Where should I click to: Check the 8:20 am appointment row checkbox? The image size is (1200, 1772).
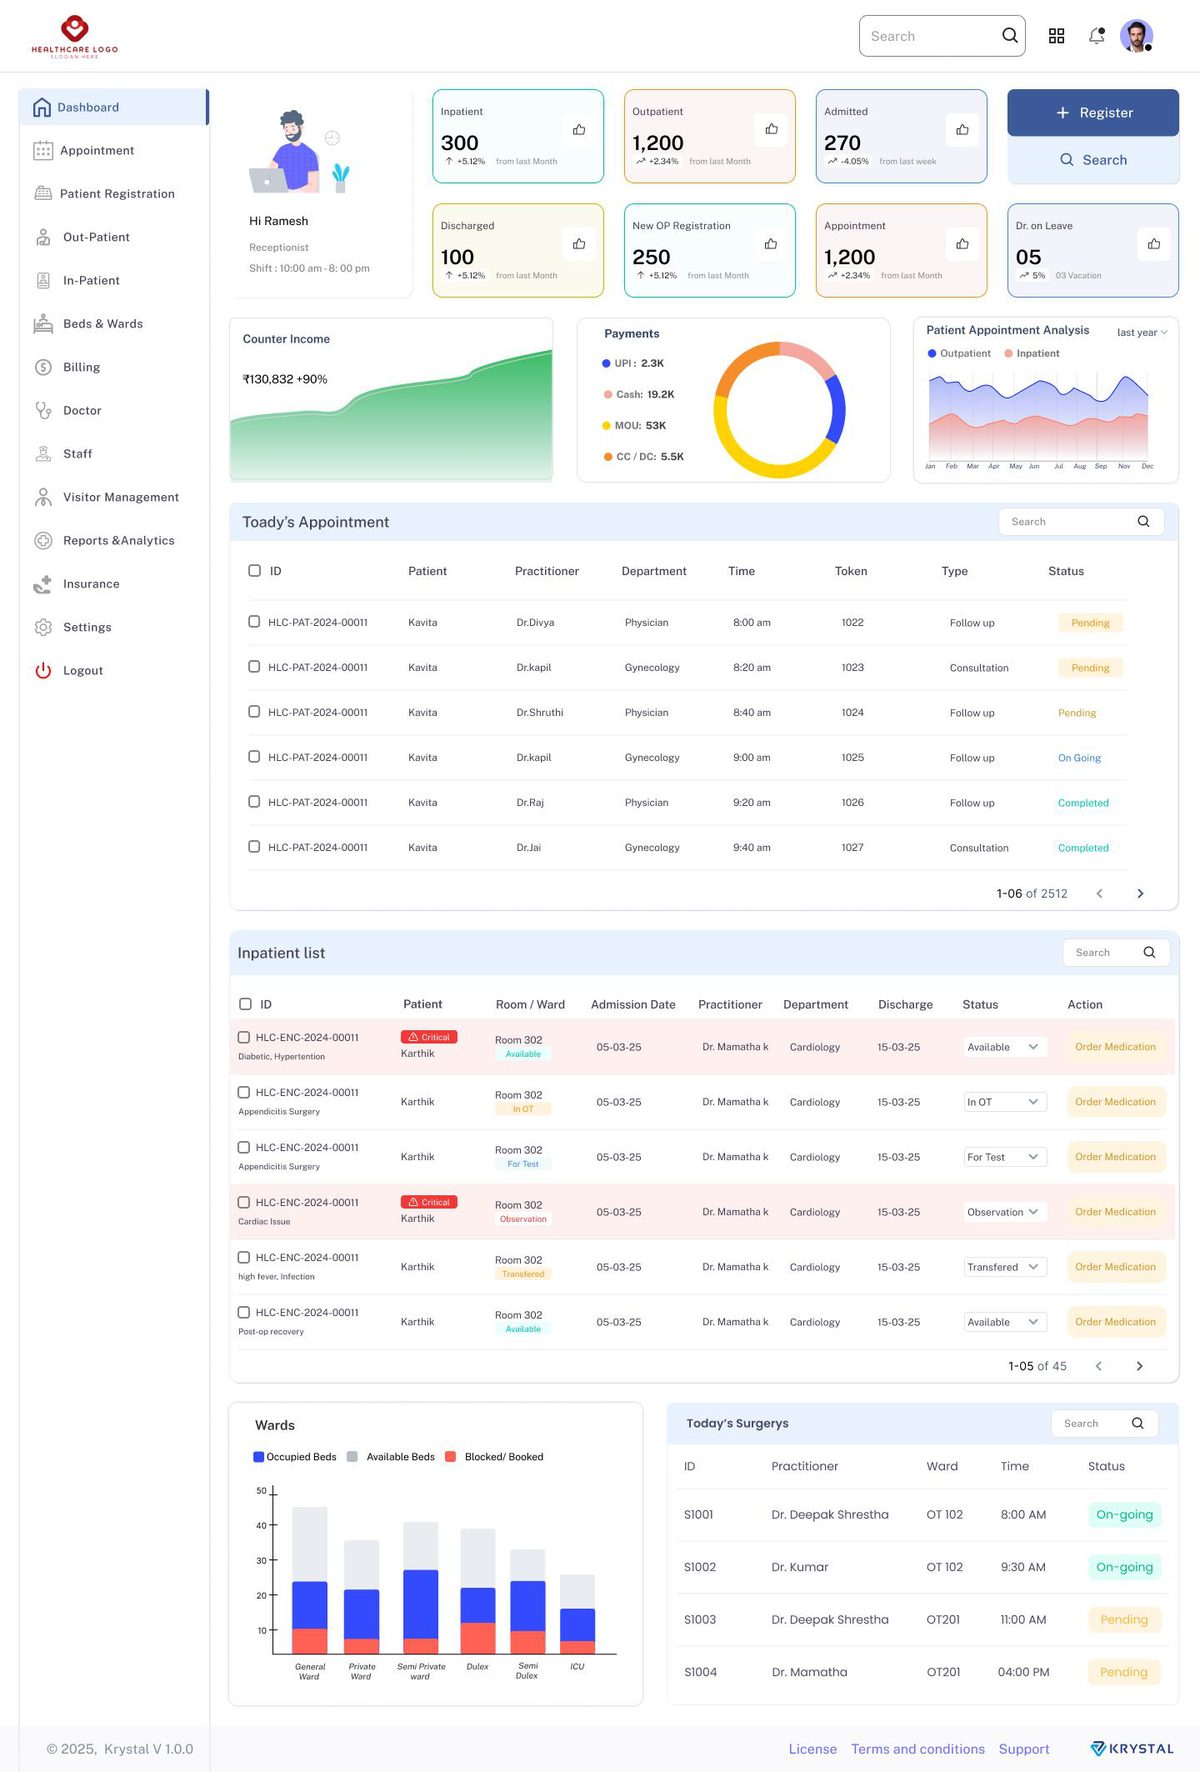click(254, 667)
